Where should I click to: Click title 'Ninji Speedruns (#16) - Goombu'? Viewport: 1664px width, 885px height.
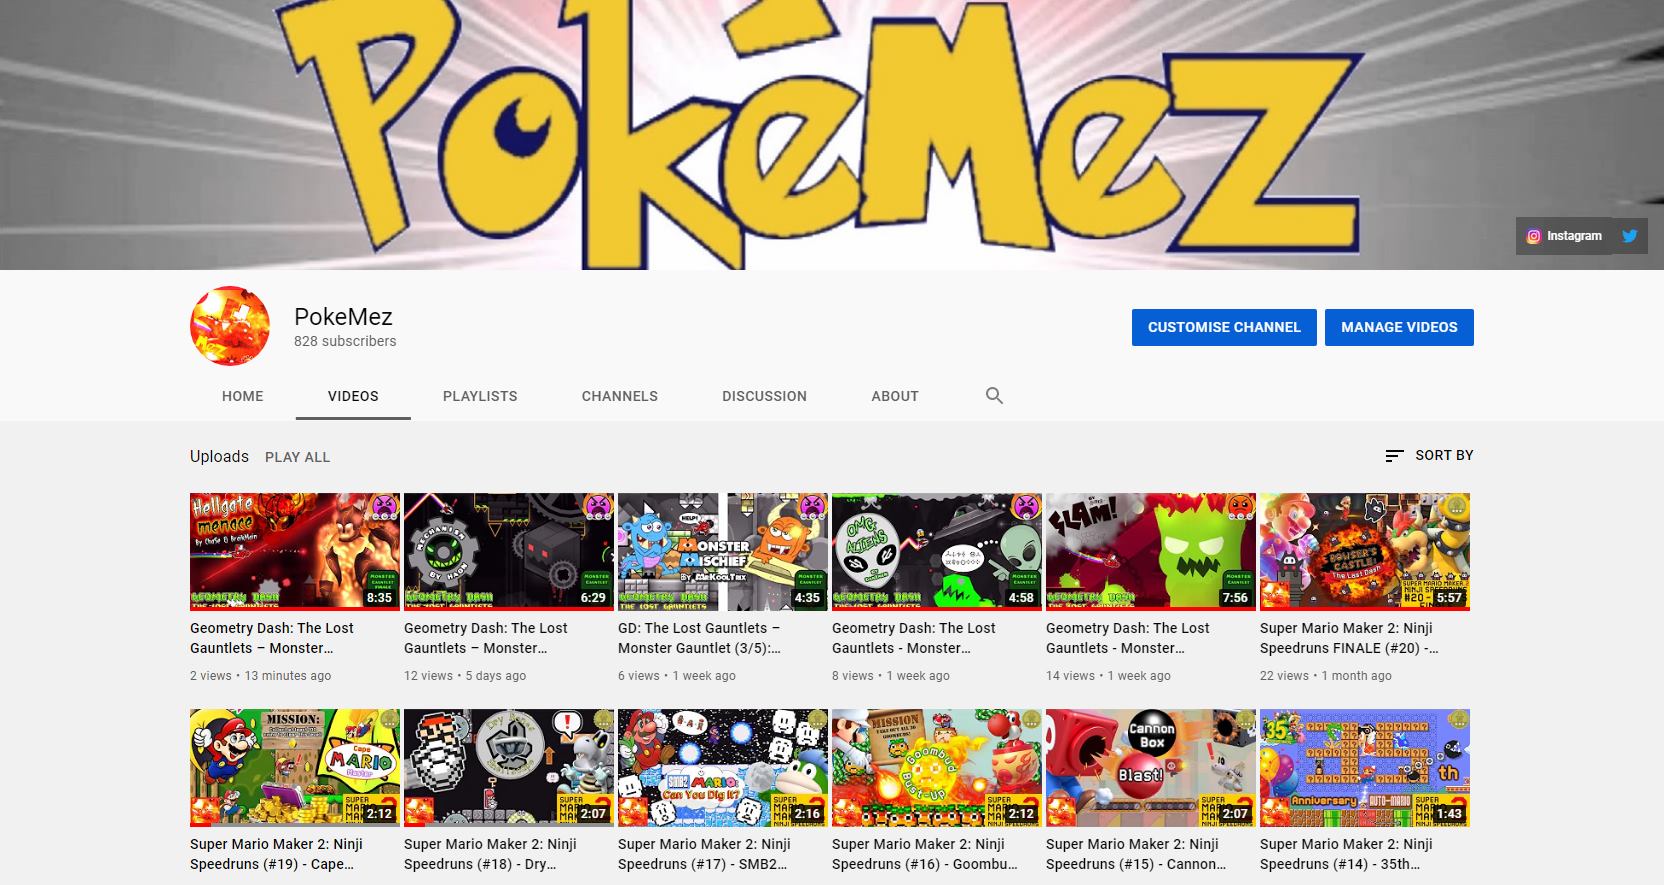pyautogui.click(x=925, y=854)
